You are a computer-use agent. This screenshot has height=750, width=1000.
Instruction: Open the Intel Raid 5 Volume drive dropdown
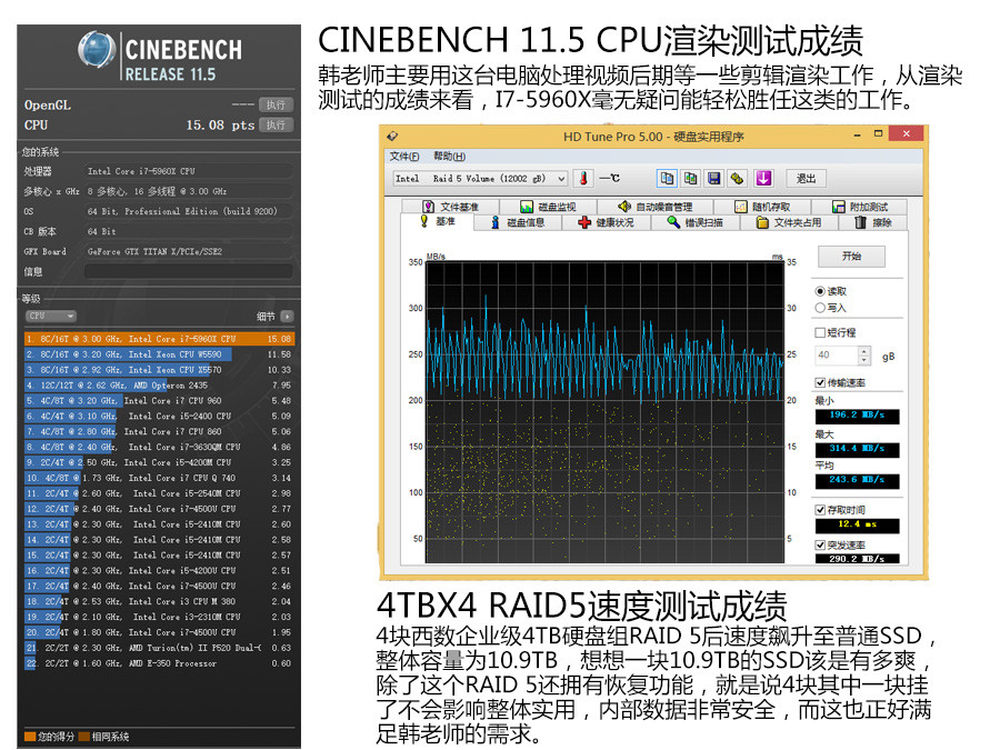[480, 179]
